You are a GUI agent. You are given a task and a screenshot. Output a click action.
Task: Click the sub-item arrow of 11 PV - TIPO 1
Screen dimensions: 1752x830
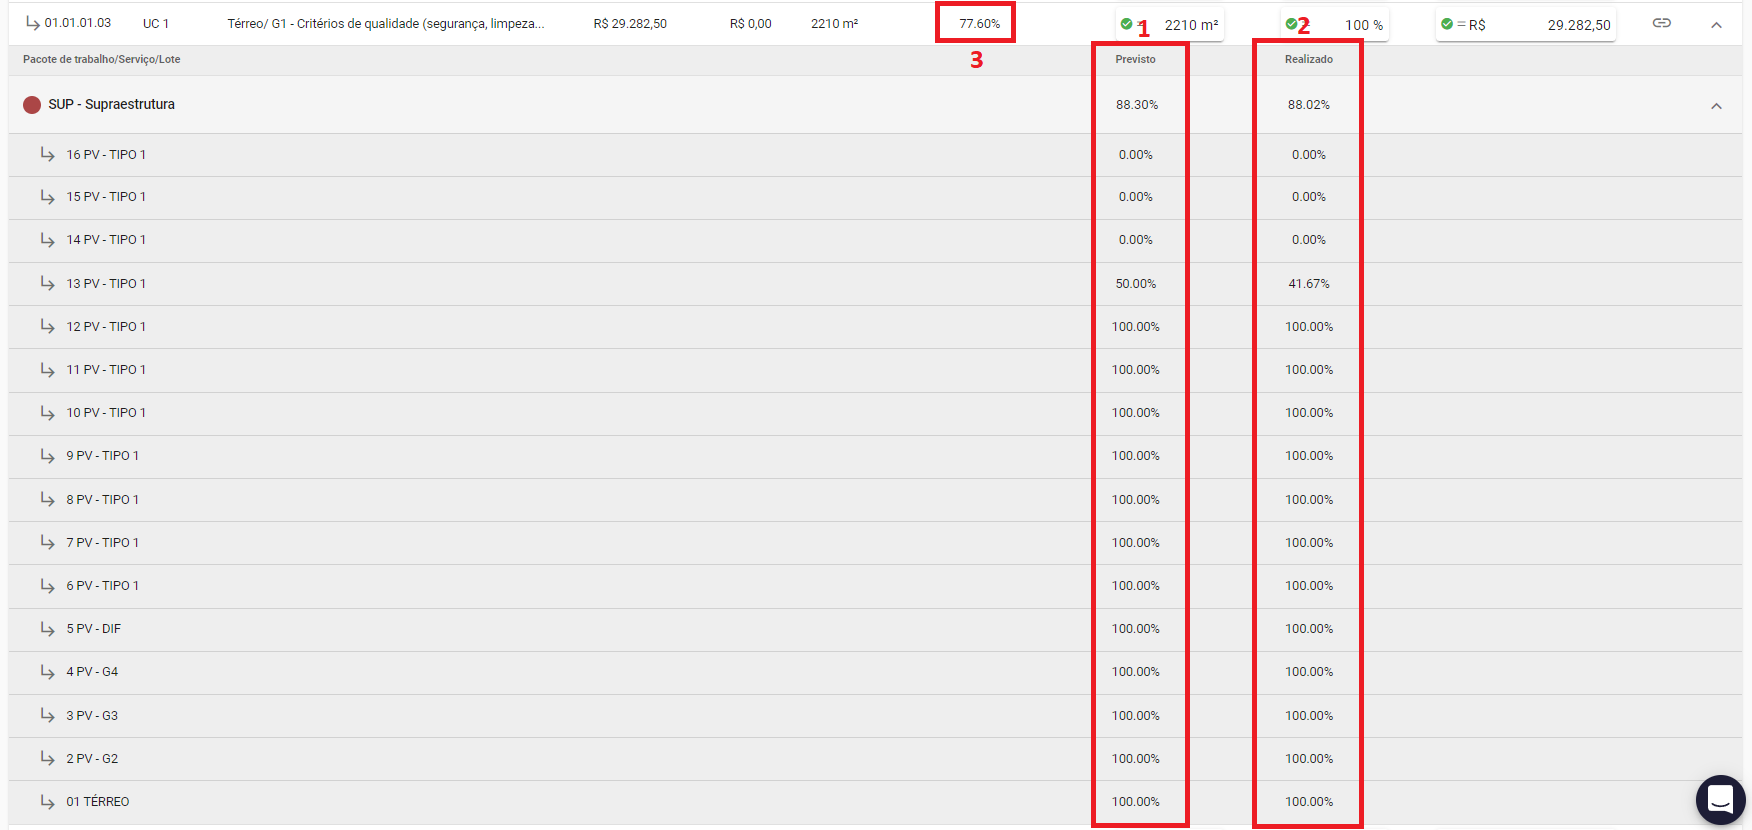47,369
